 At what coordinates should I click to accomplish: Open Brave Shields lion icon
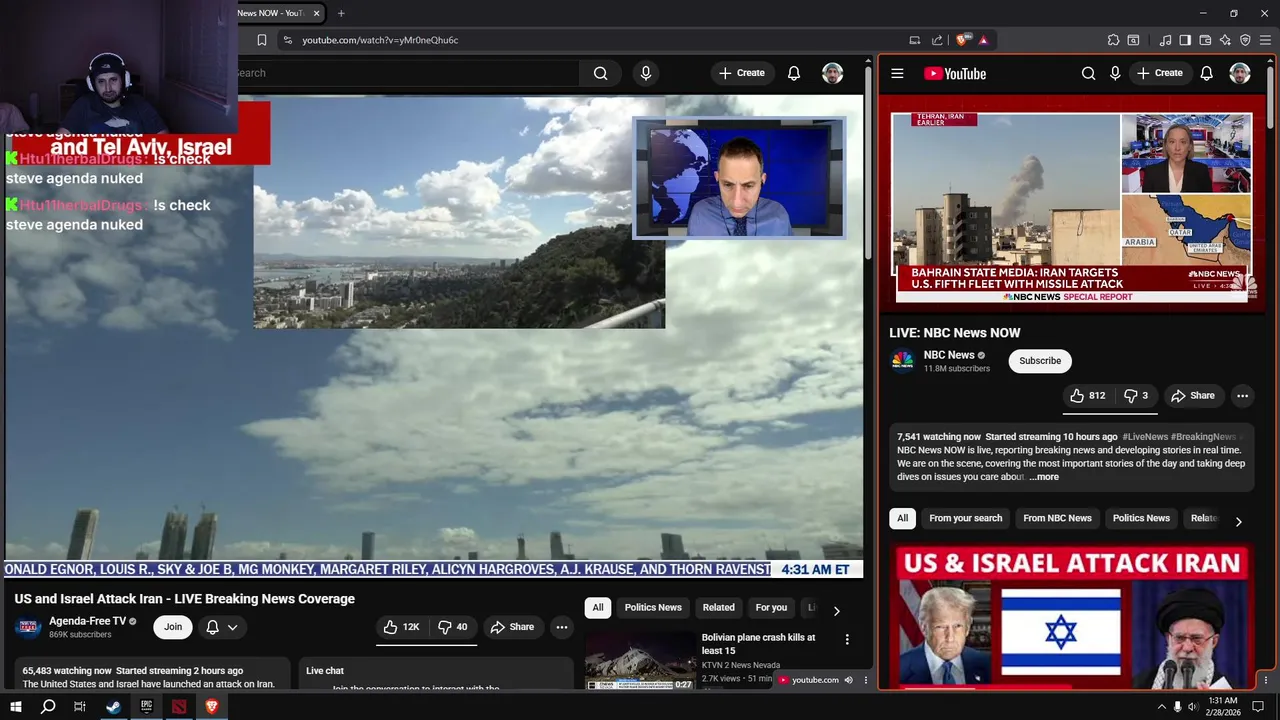coord(962,40)
